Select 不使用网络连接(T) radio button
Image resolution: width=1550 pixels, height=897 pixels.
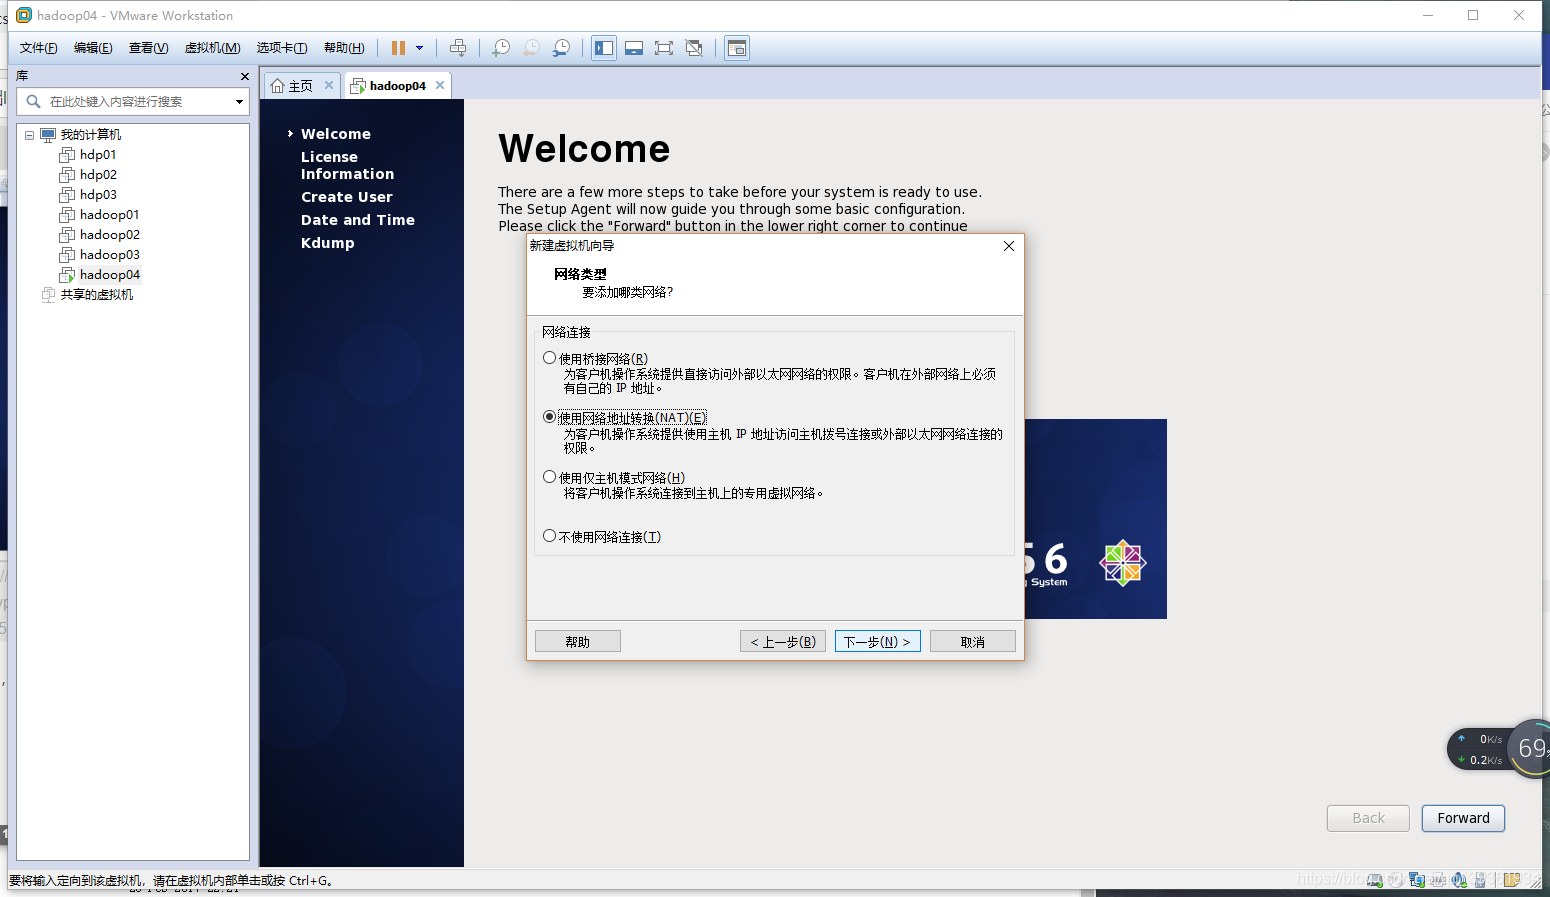(x=549, y=536)
